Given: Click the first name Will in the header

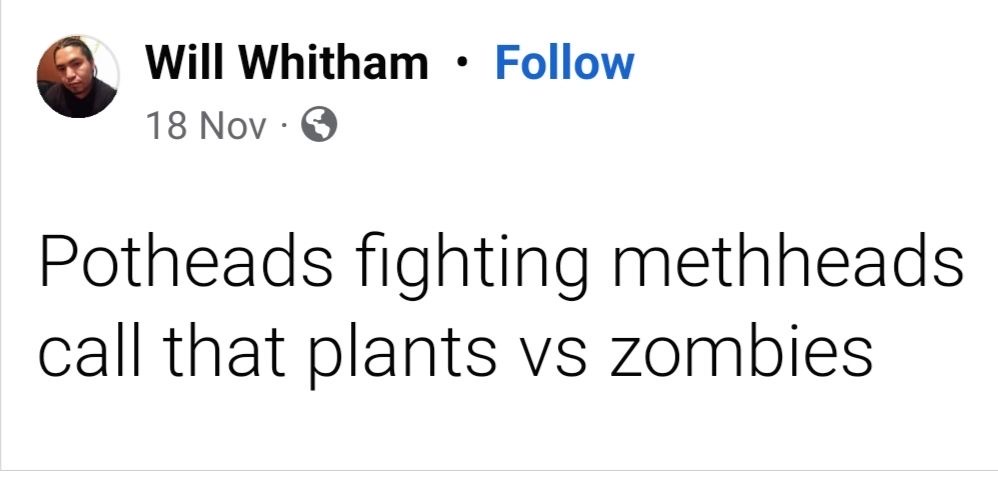Looking at the screenshot, I should tap(186, 63).
